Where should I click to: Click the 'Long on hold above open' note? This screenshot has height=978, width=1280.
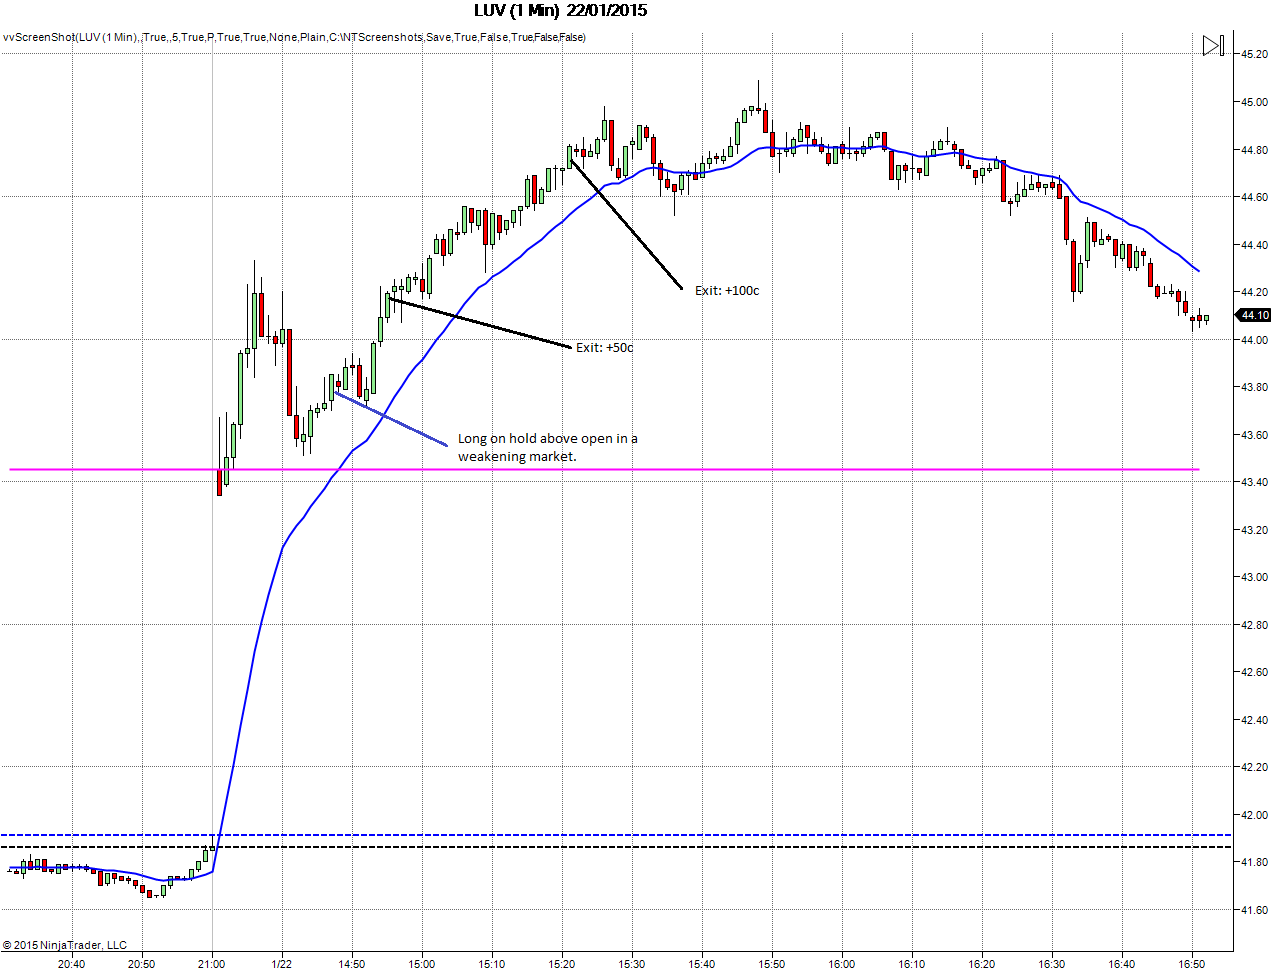pyautogui.click(x=547, y=447)
